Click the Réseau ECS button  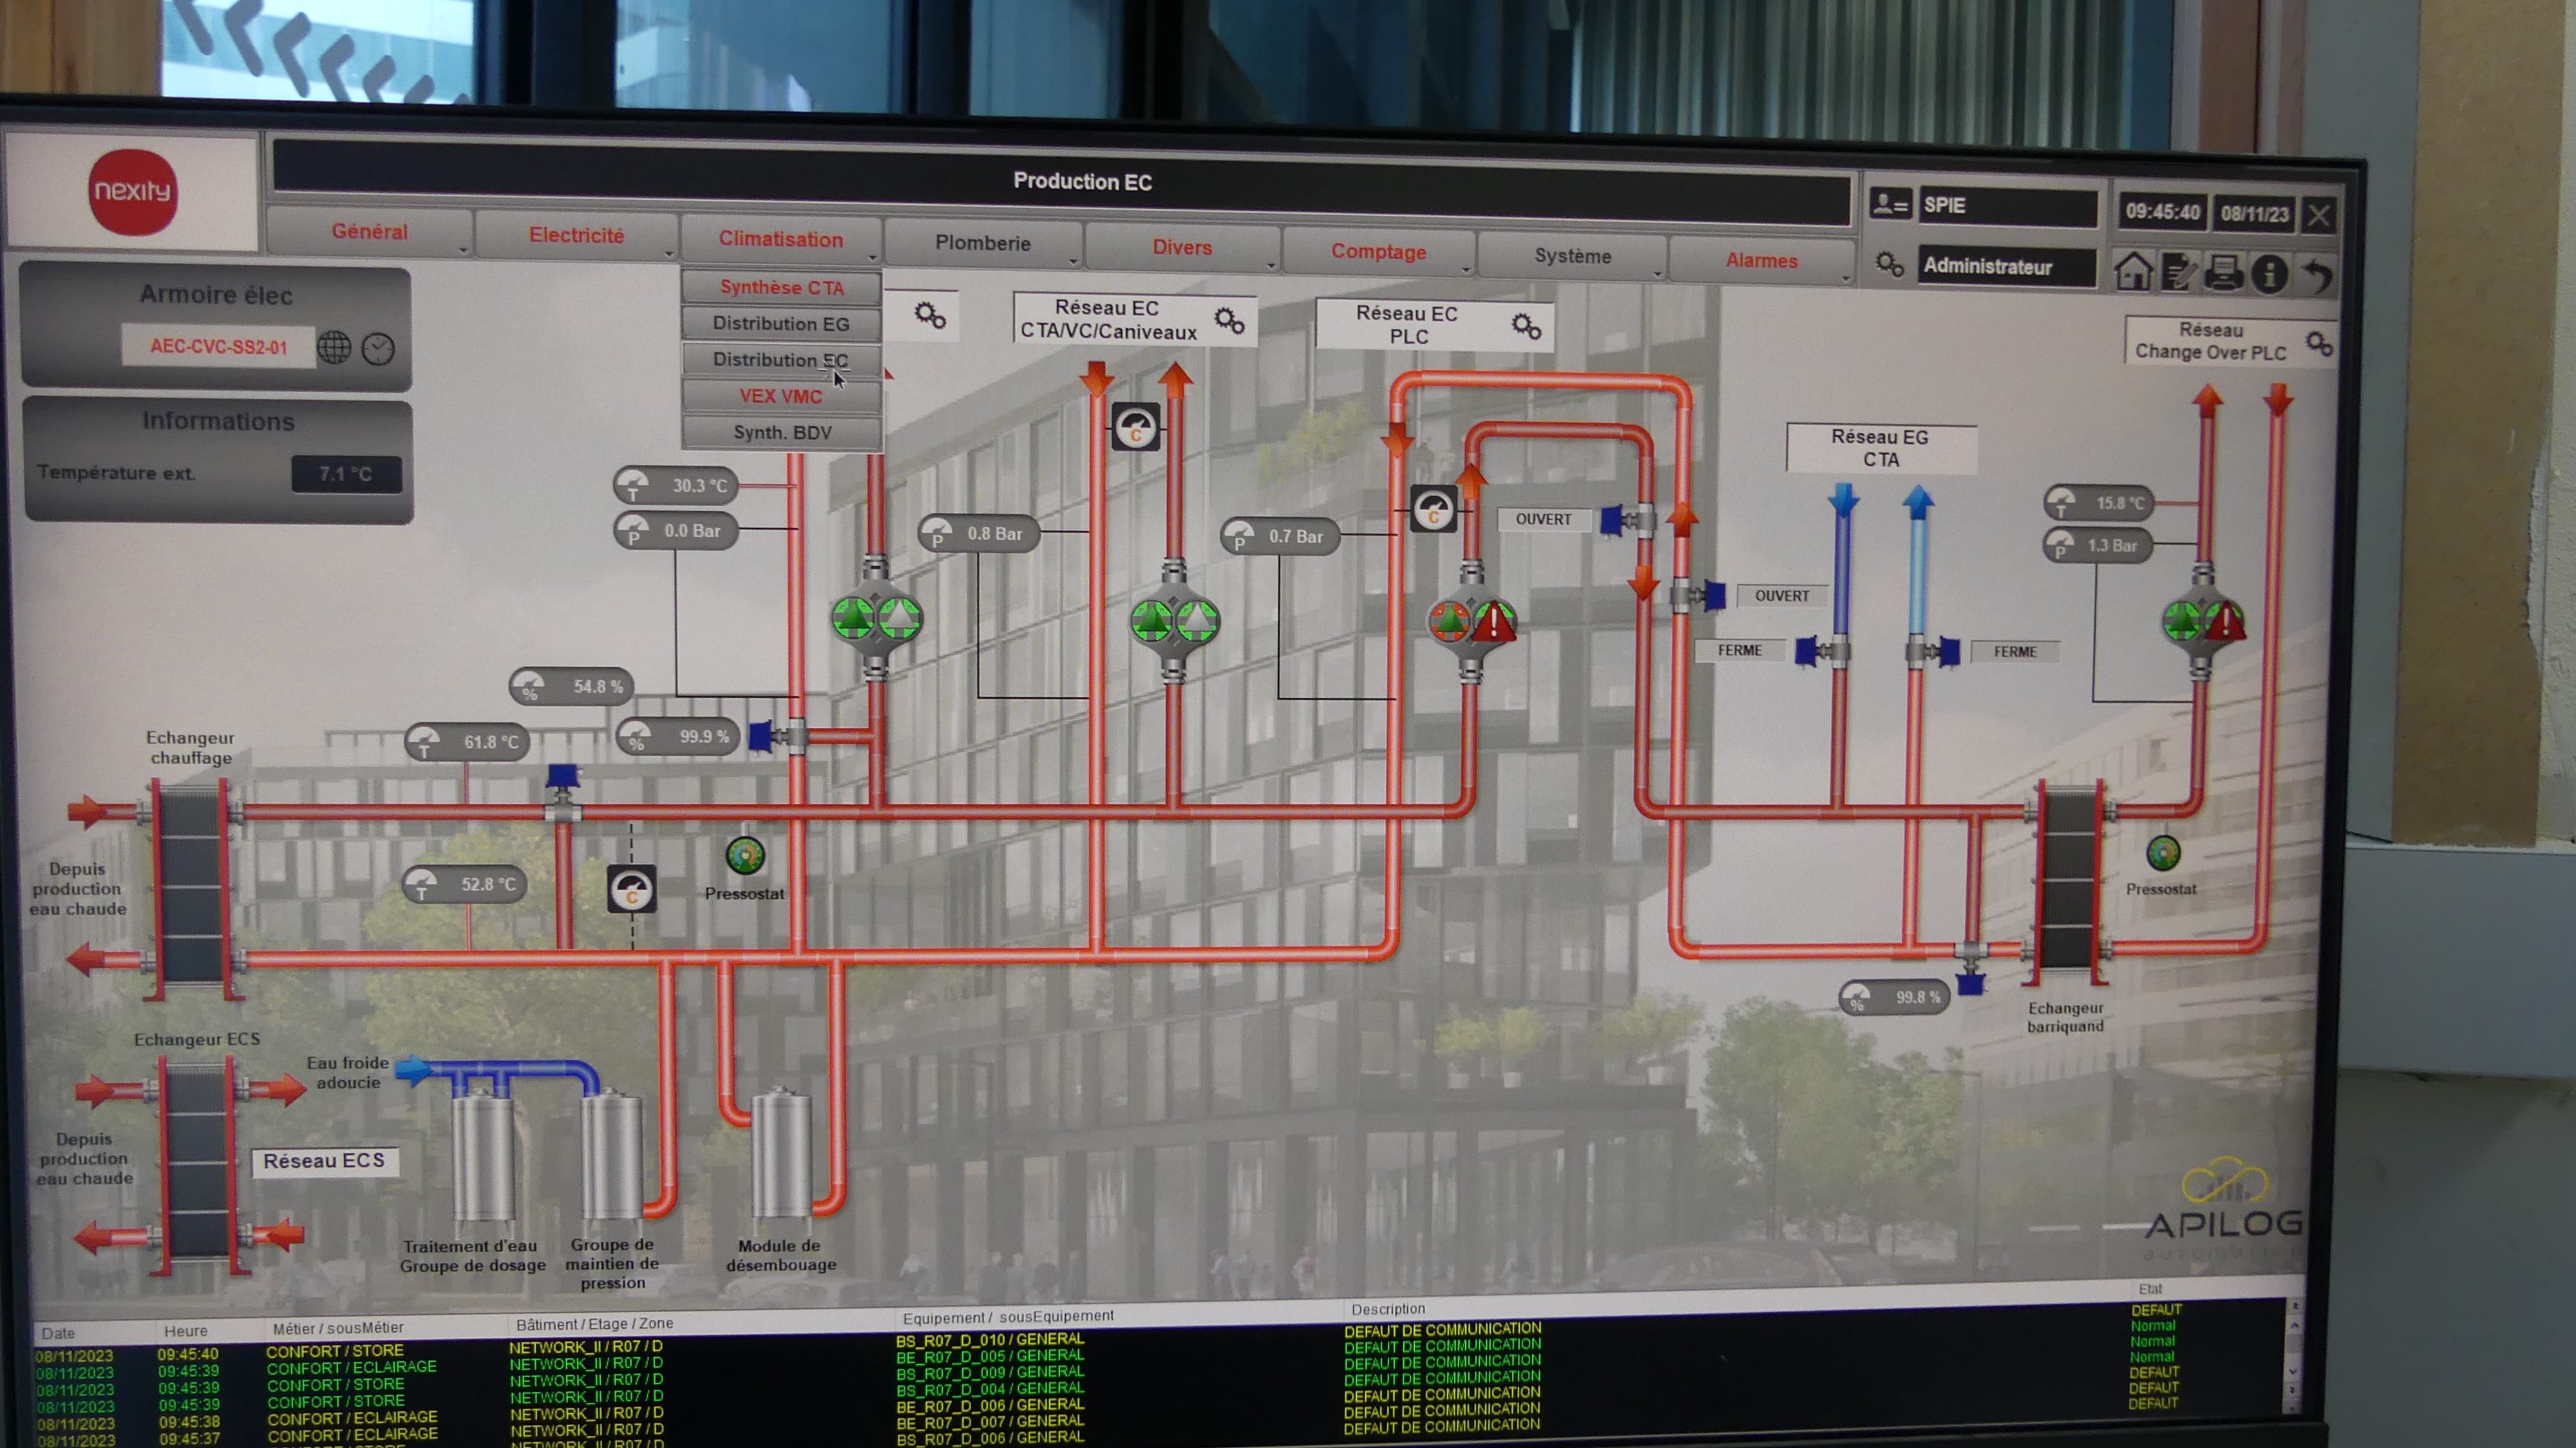(x=324, y=1161)
